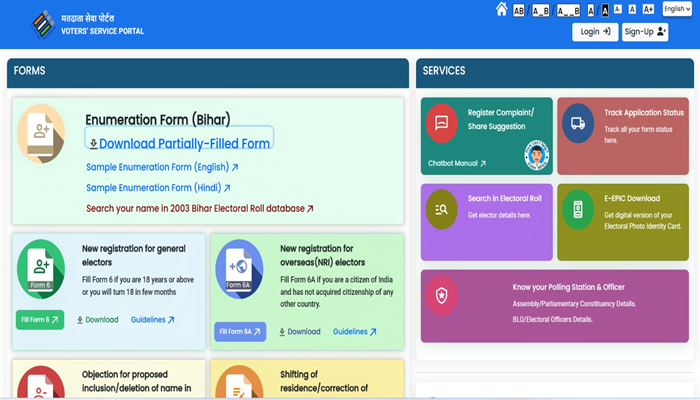Image resolution: width=700 pixels, height=400 pixels.
Task: Download the Partially-Filled Form for Bihar
Action: pos(179,143)
